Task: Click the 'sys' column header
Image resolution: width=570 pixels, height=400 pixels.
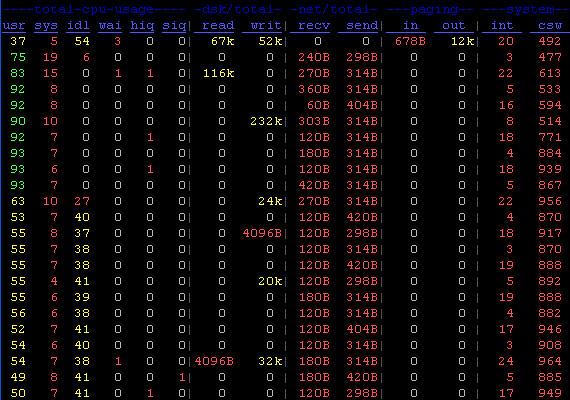Action: 46,25
